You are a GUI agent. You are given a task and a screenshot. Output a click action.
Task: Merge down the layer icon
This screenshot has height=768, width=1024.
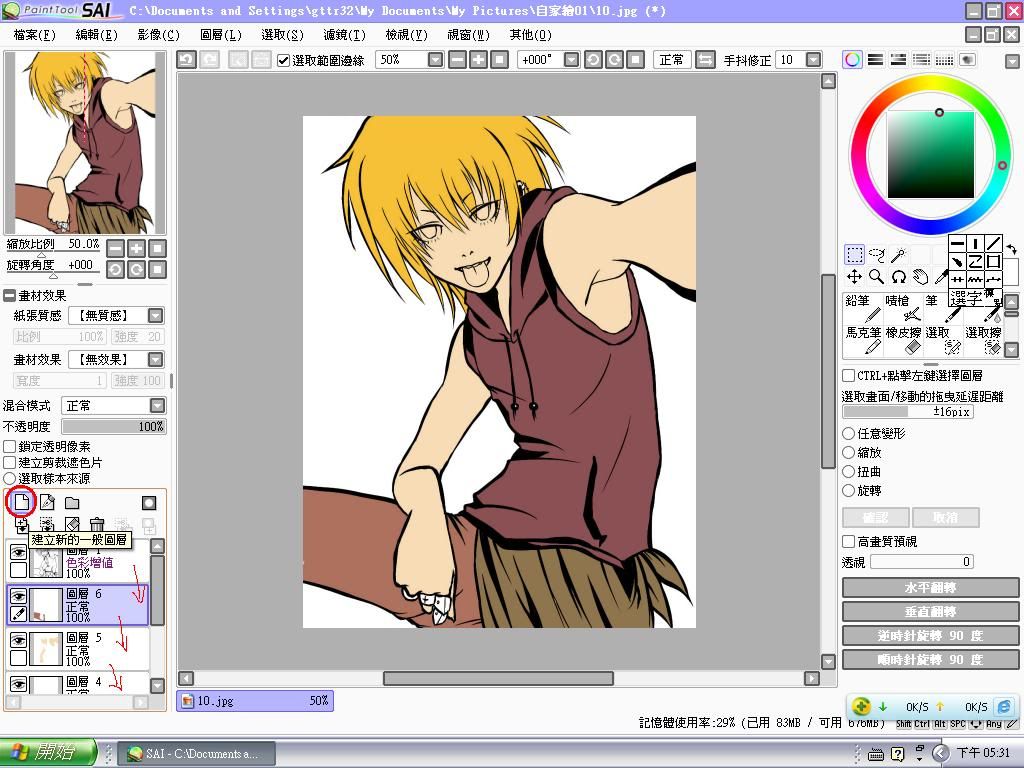pyautogui.click(x=47, y=524)
